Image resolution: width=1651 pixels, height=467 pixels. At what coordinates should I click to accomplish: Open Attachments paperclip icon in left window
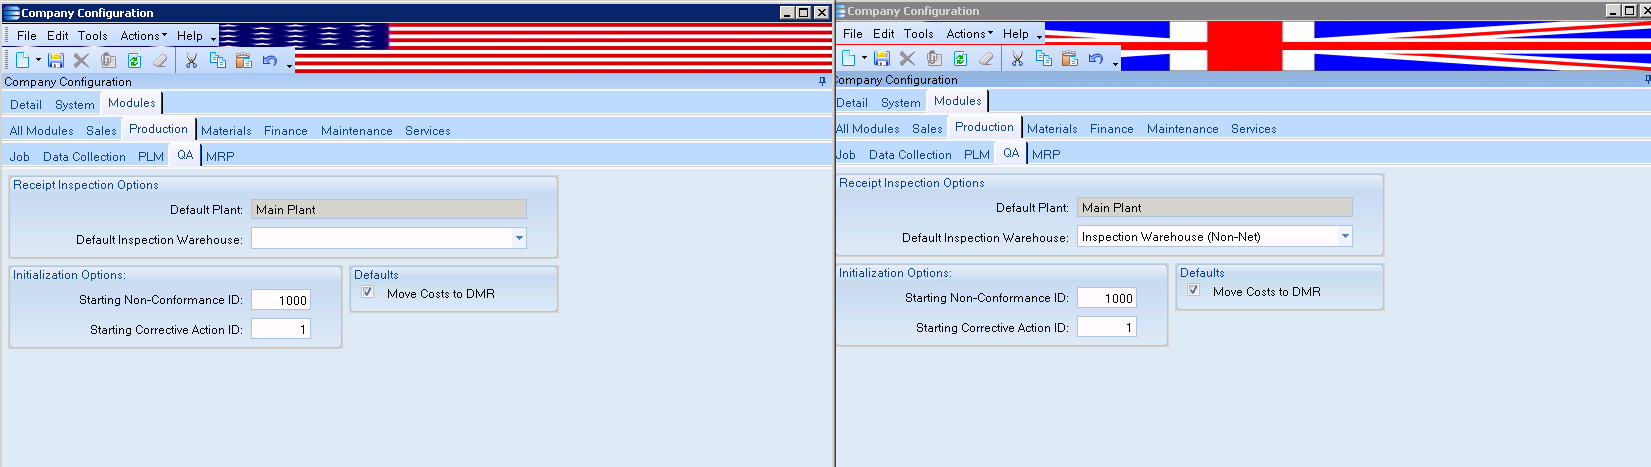(x=108, y=60)
